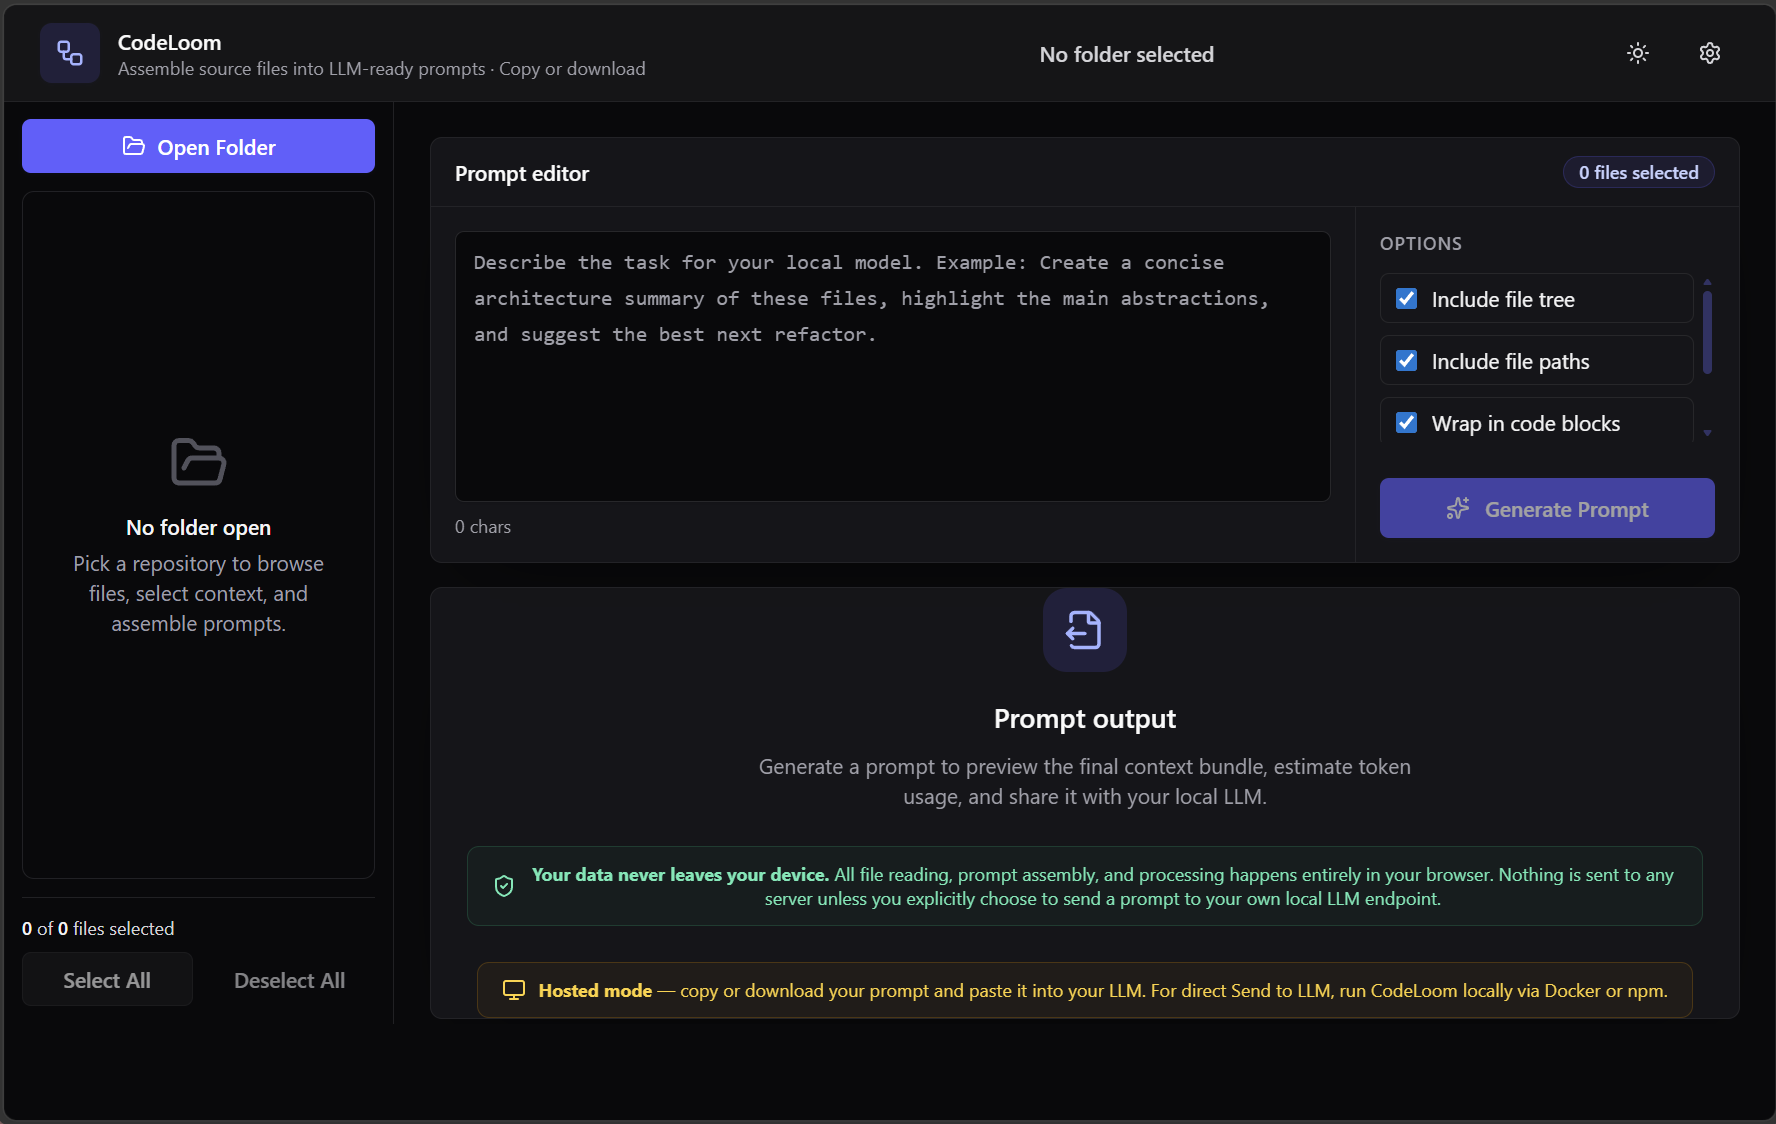
Task: Click the Prompt output document icon
Action: [1084, 630]
